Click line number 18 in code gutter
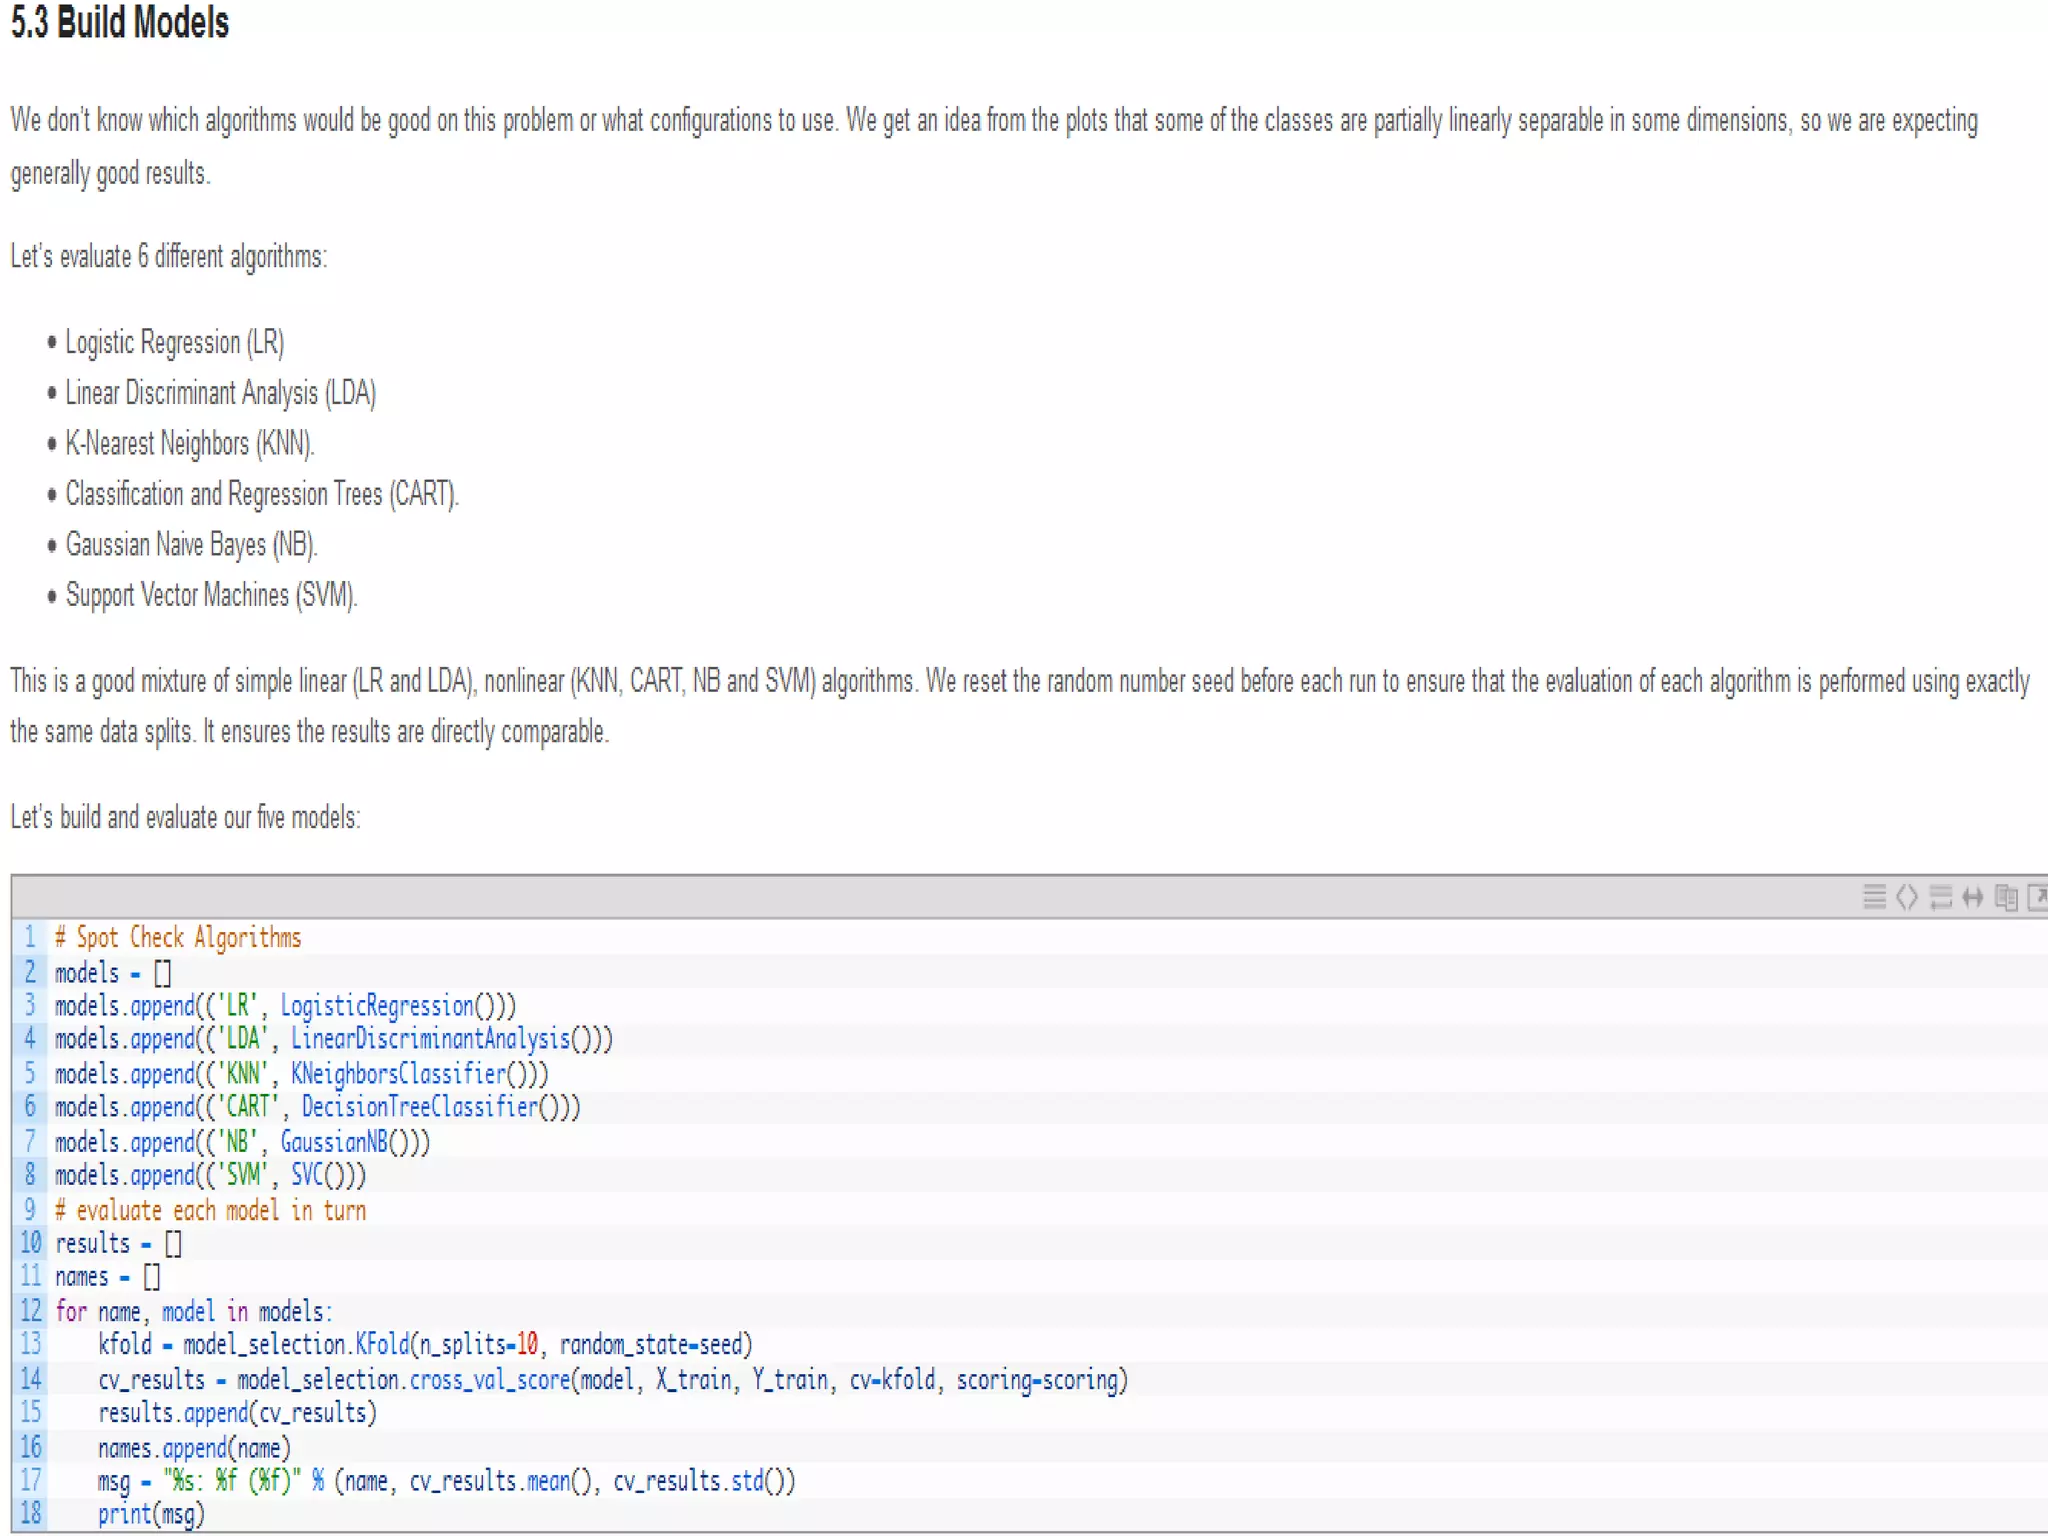The width and height of the screenshot is (2048, 1536). [x=31, y=1513]
